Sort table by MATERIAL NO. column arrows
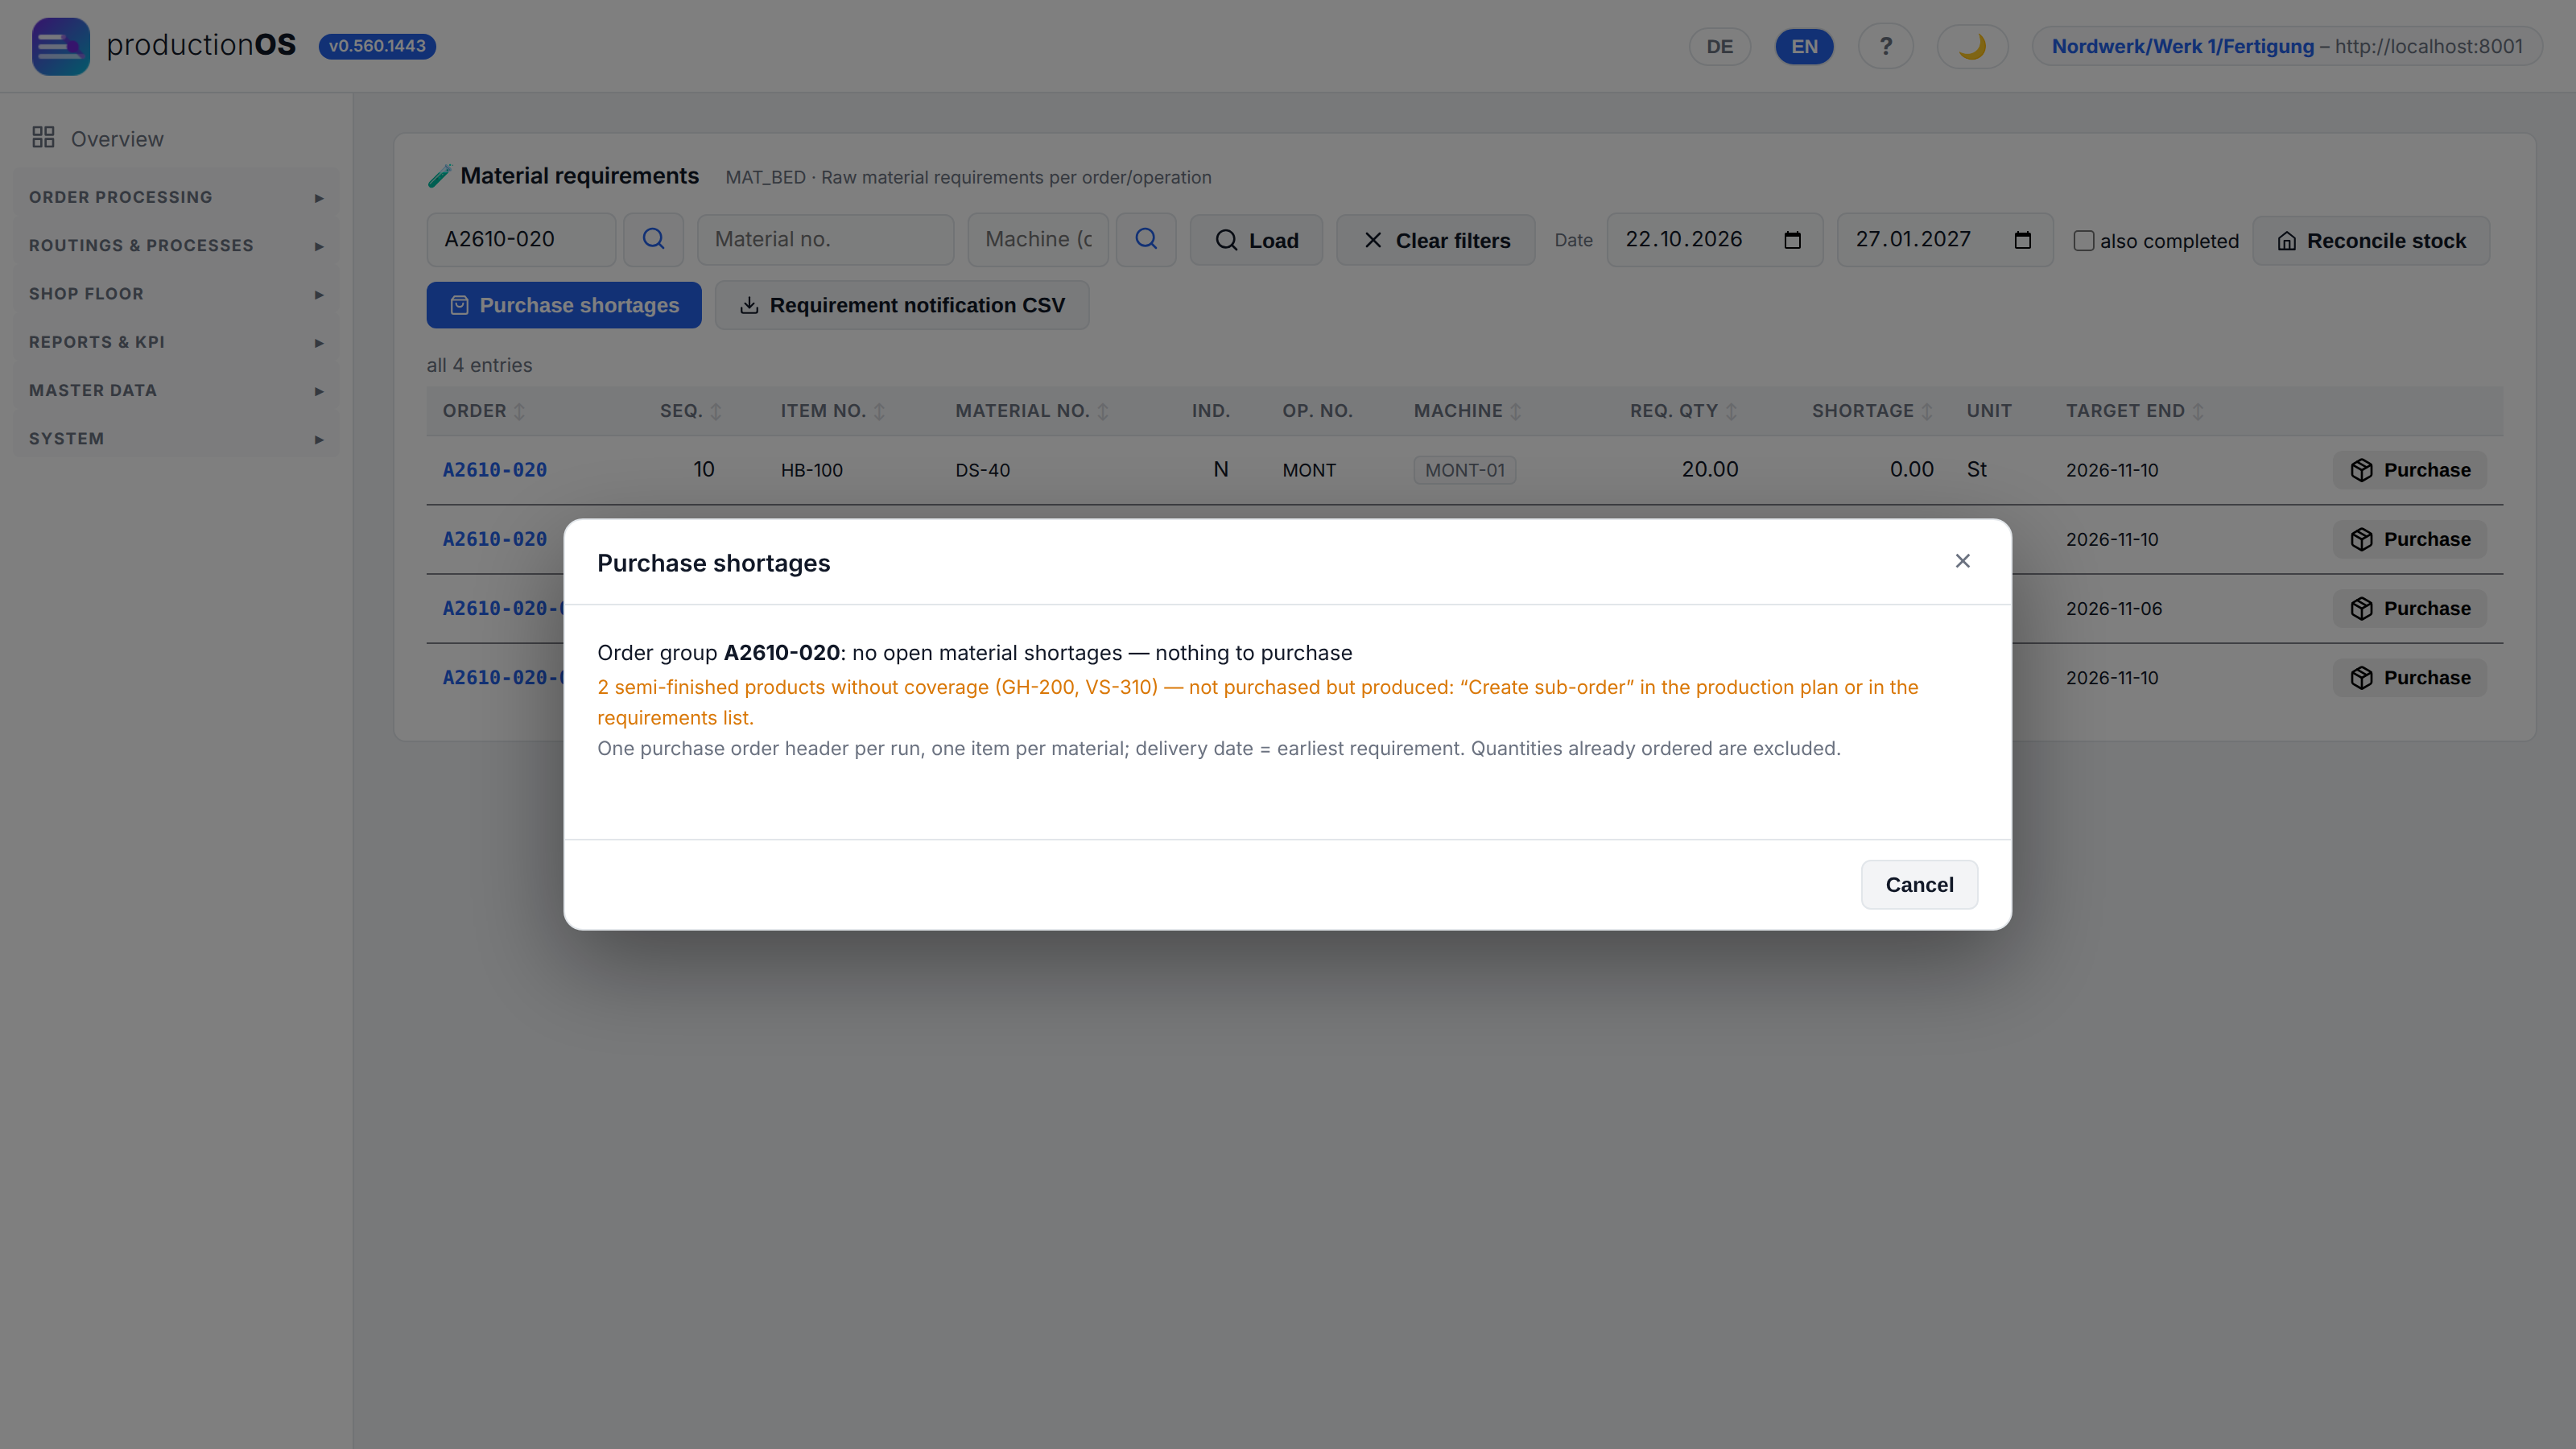This screenshot has width=2576, height=1449. [1102, 411]
